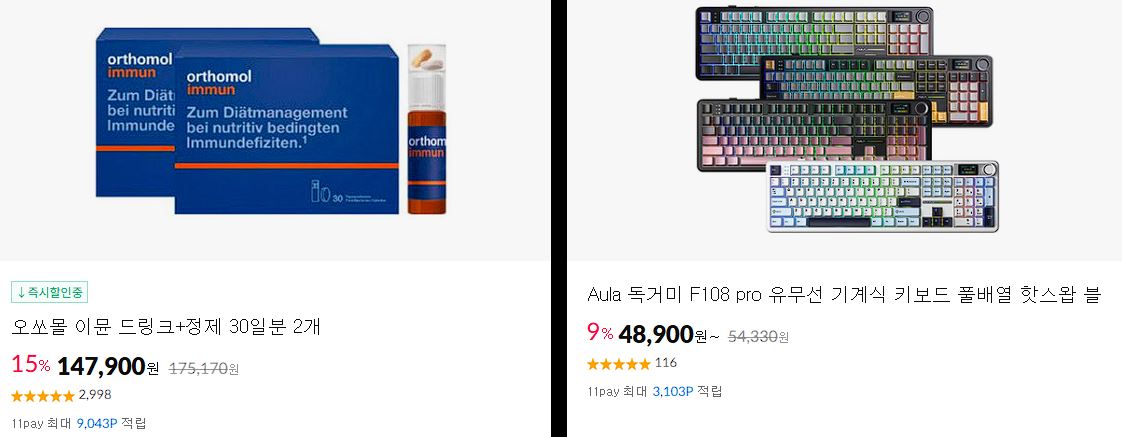Click the 즉시할인중 instant discount badge
The image size is (1122, 437).
click(x=49, y=292)
